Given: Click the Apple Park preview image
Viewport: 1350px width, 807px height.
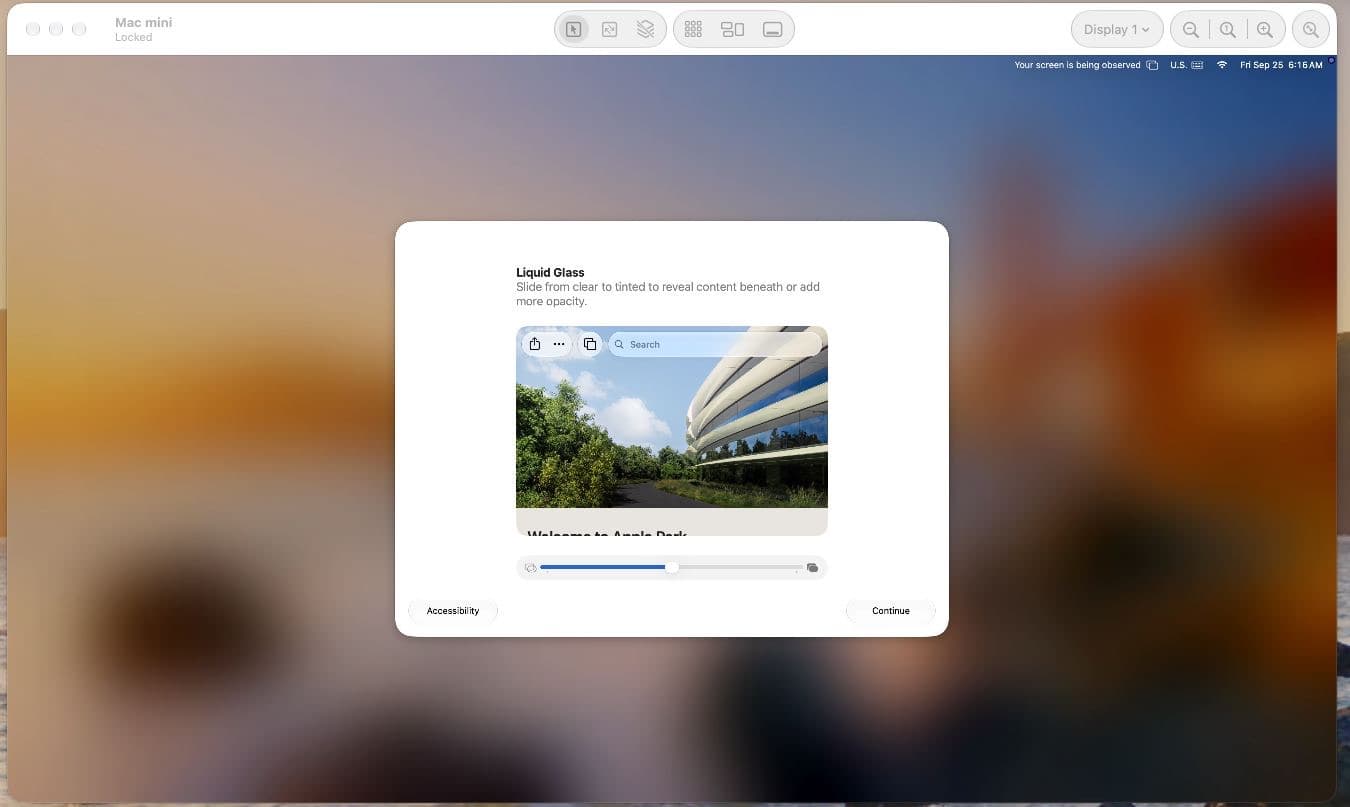Looking at the screenshot, I should tap(672, 430).
